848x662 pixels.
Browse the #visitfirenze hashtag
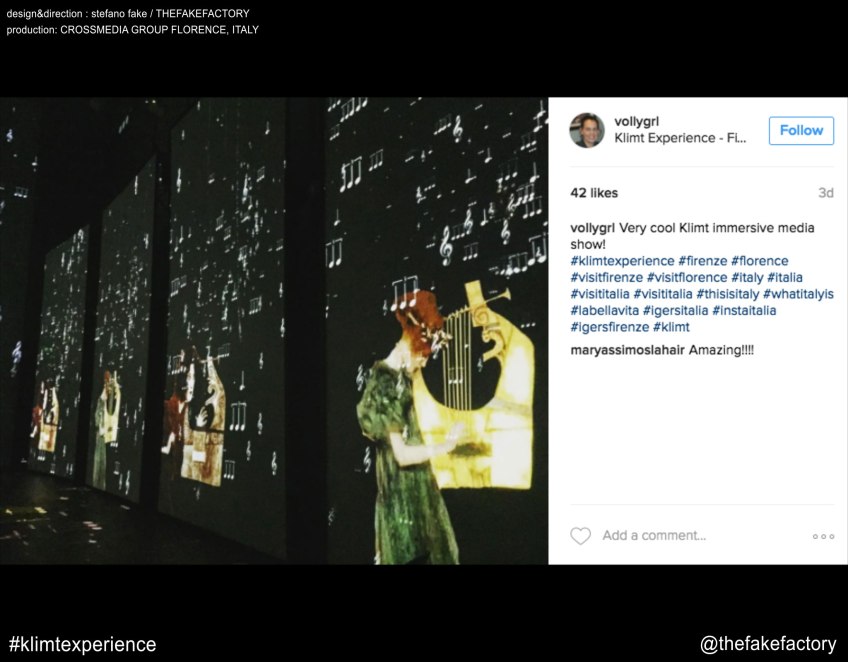pyautogui.click(x=606, y=278)
